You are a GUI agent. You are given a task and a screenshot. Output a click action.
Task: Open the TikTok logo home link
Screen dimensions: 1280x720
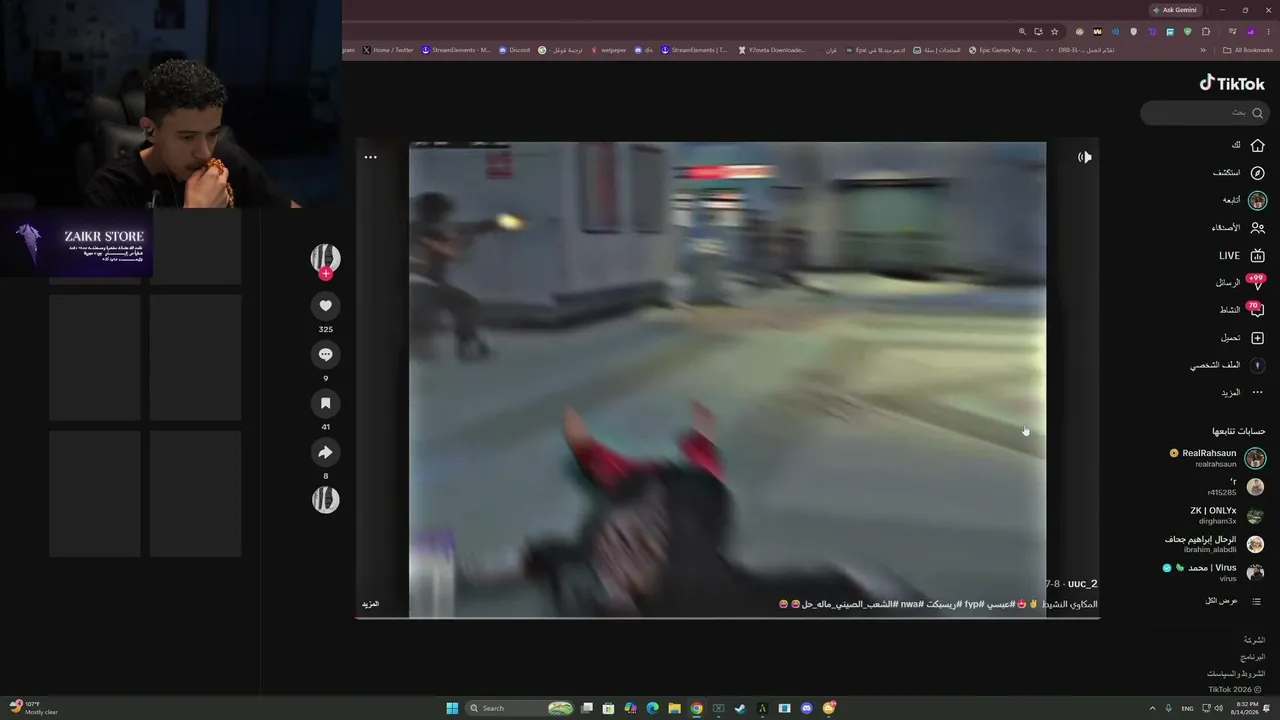1232,84
